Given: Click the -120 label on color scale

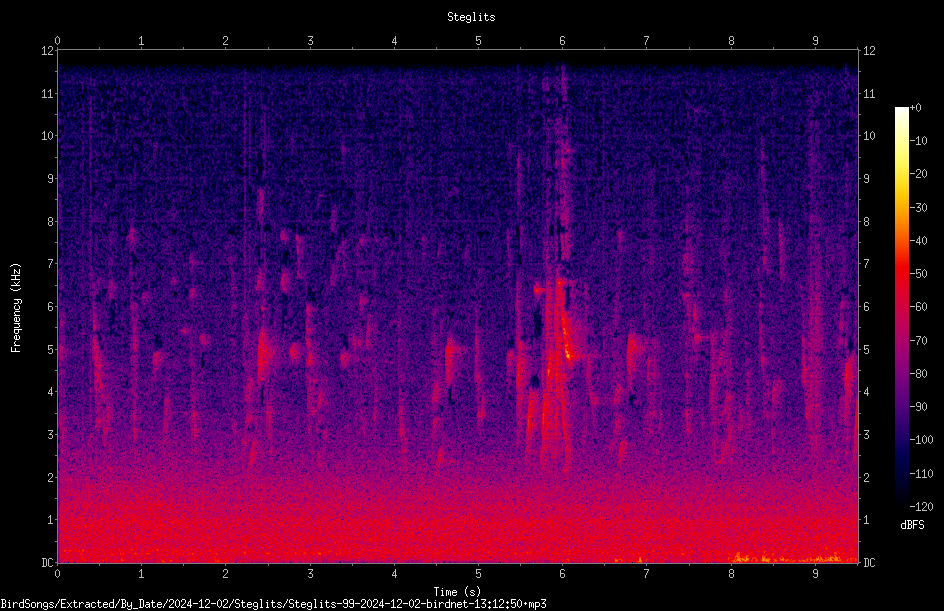Looking at the screenshot, I should (921, 506).
